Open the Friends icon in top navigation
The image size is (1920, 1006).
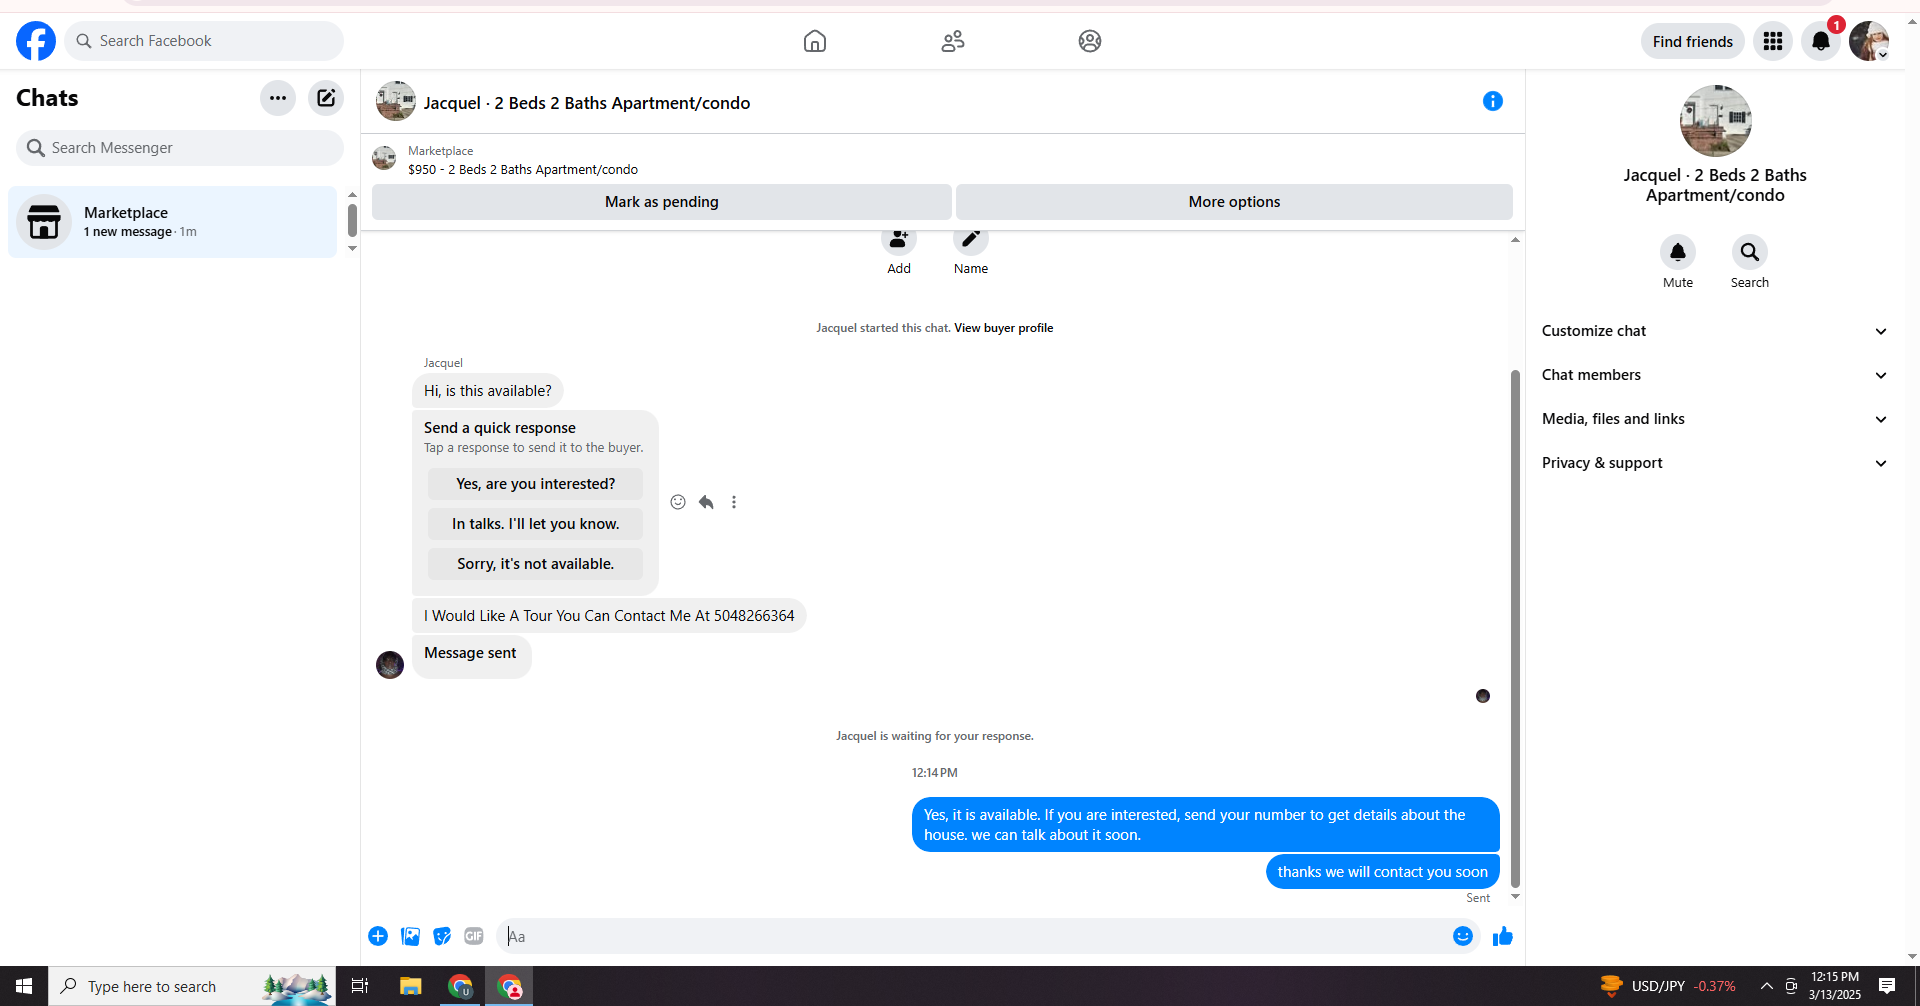tap(953, 41)
